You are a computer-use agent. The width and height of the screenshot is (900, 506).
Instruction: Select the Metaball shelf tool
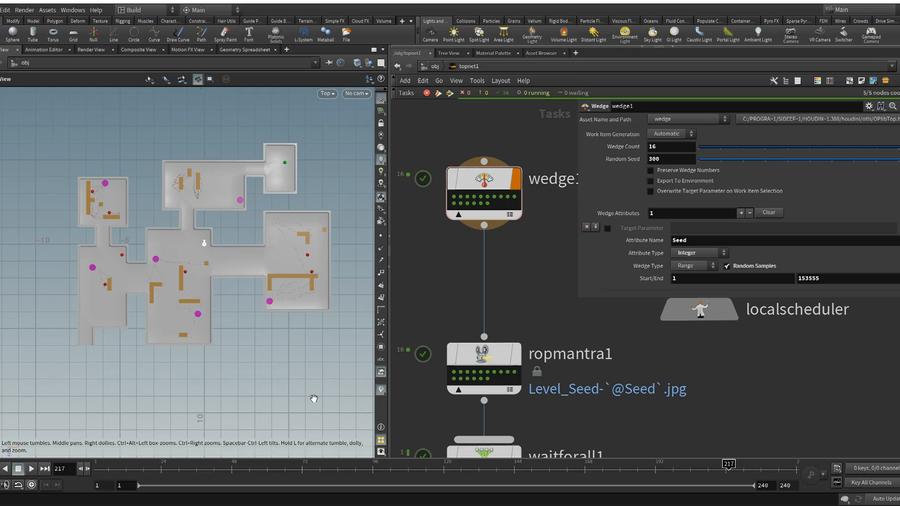325,34
